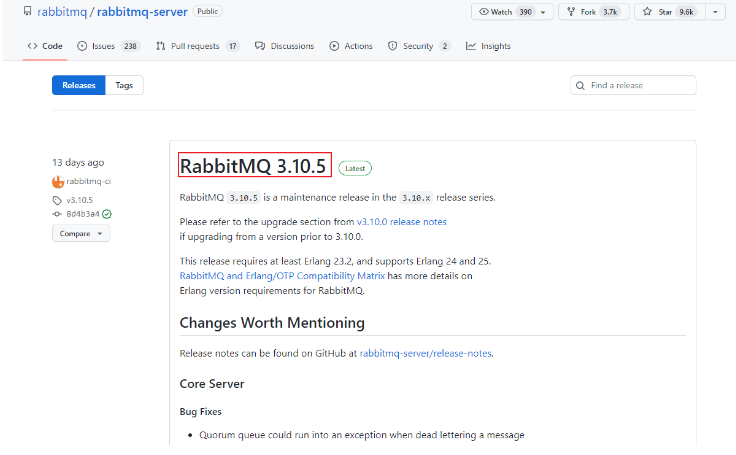Click the Core Server heading
Viewport: 736px width, 455px height.
click(212, 384)
